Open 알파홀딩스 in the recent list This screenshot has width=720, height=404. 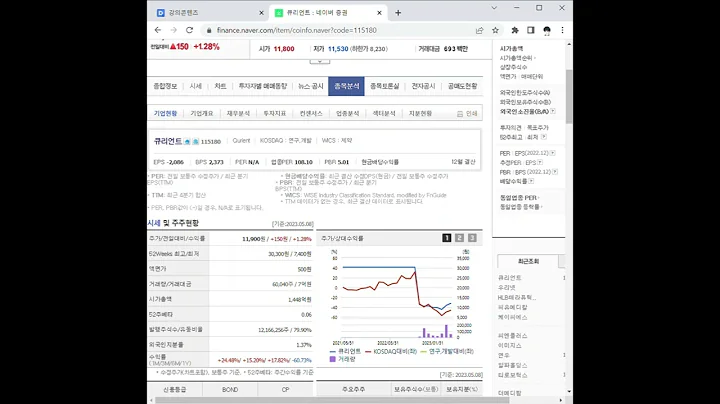coord(512,365)
